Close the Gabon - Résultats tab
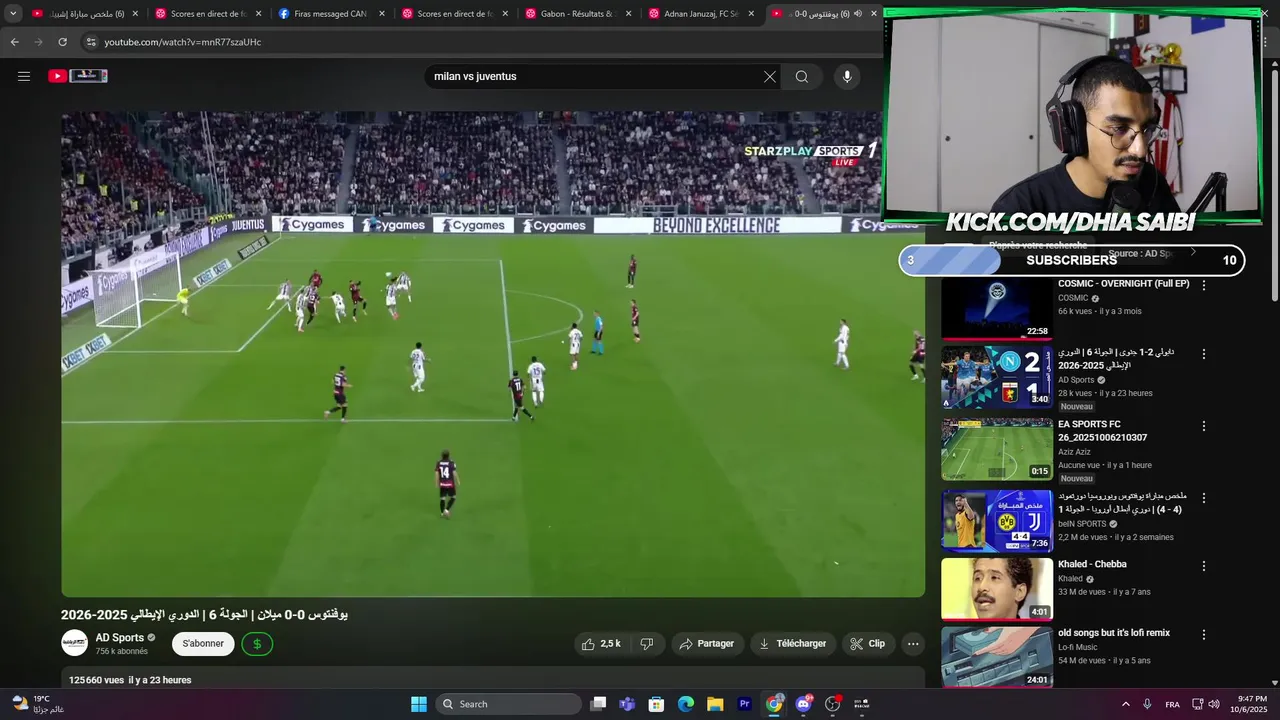Viewport: 1280px width, 720px height. (x=628, y=14)
